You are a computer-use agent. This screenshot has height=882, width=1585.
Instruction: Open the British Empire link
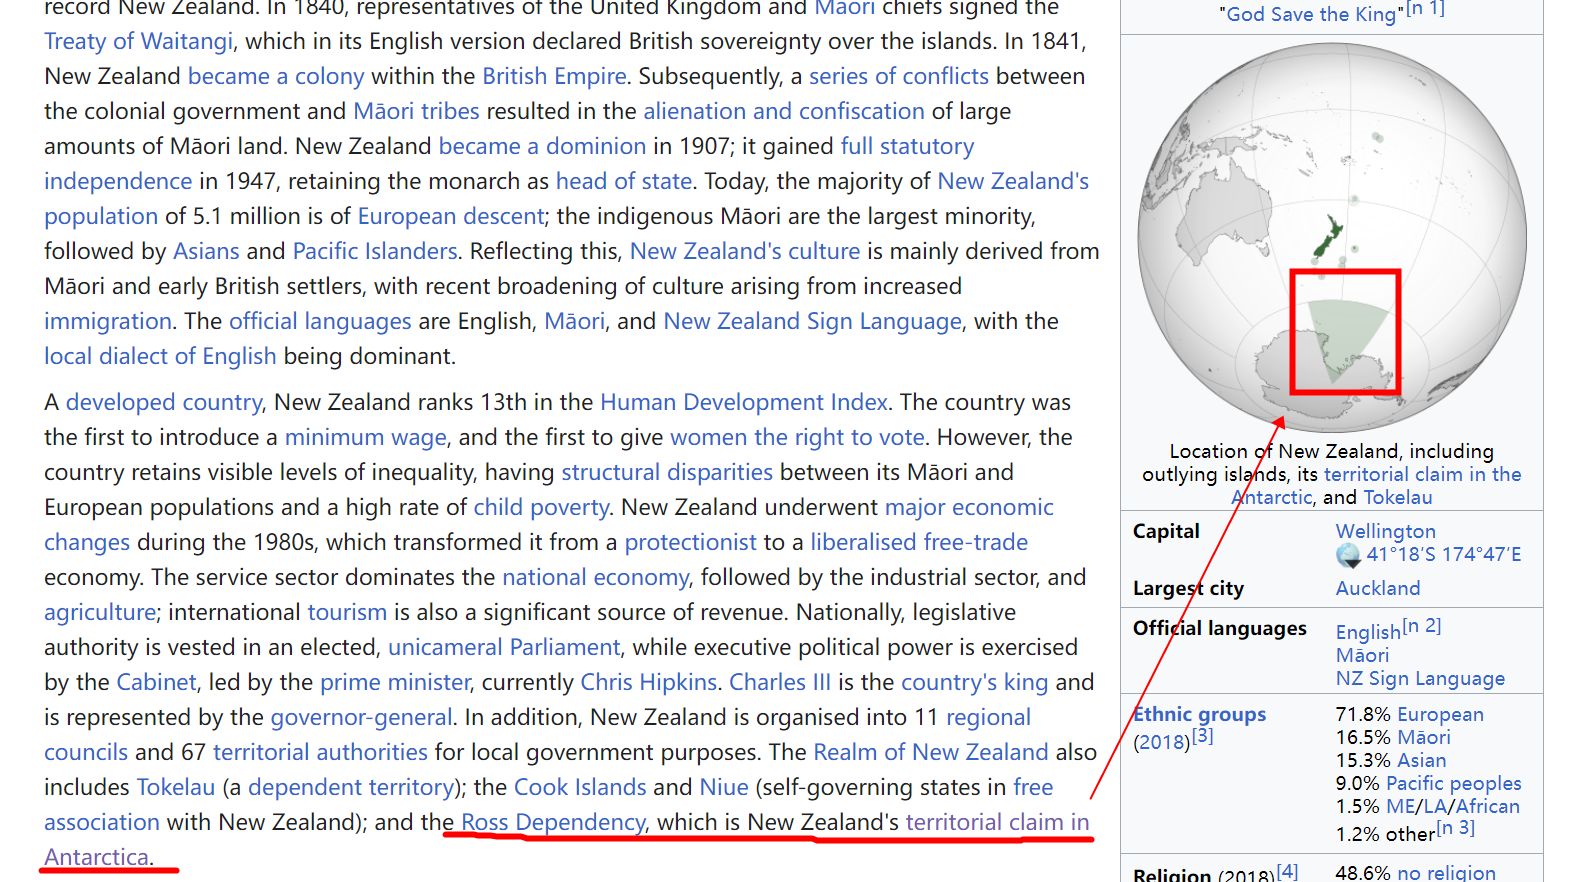(554, 77)
